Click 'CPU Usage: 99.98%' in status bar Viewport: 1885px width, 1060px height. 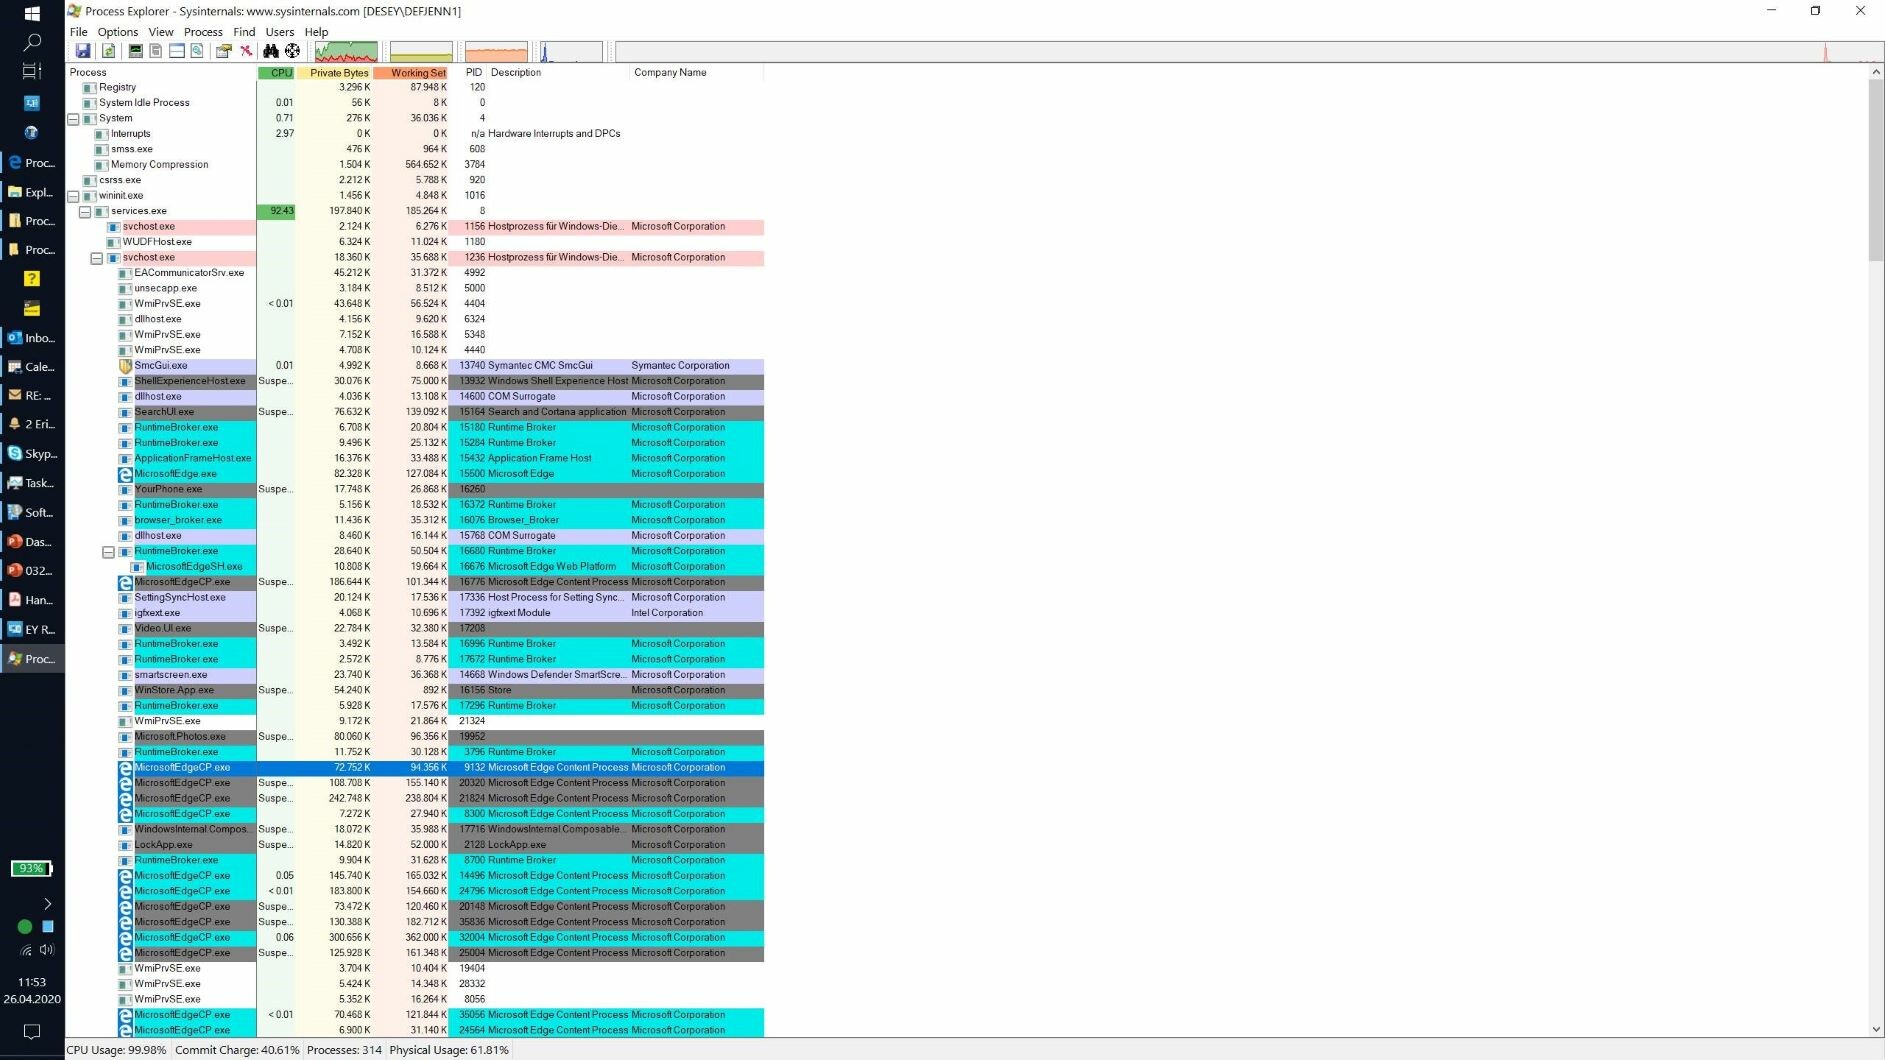117,1050
